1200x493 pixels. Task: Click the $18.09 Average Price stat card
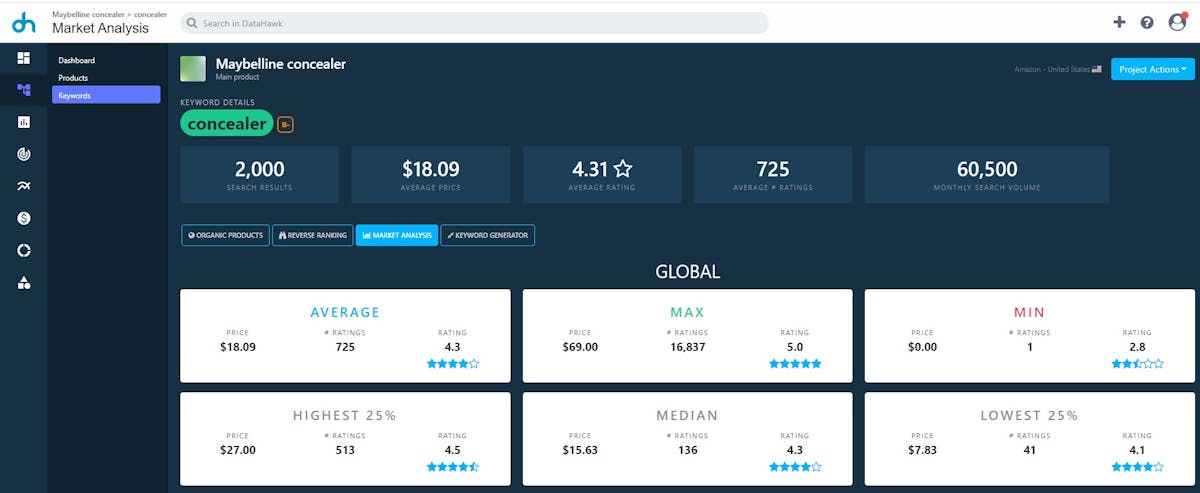tap(430, 175)
